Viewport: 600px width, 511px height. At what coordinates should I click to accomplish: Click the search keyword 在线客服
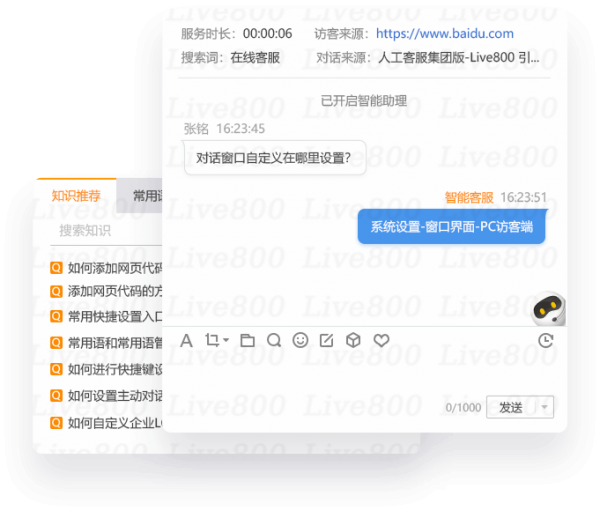click(255, 58)
